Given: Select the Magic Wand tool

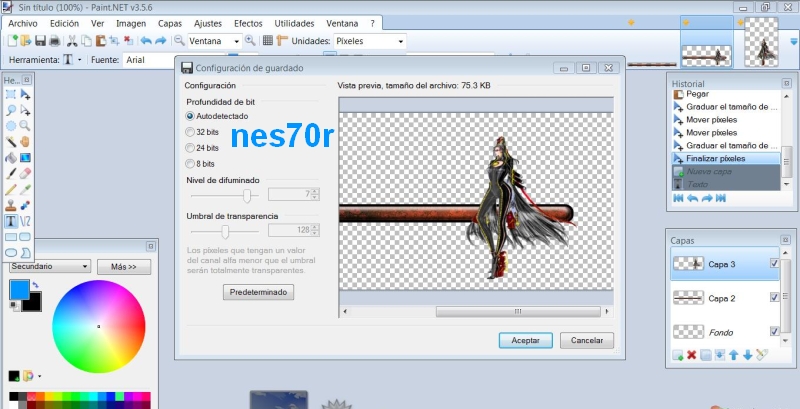Looking at the screenshot, I should click(11, 142).
